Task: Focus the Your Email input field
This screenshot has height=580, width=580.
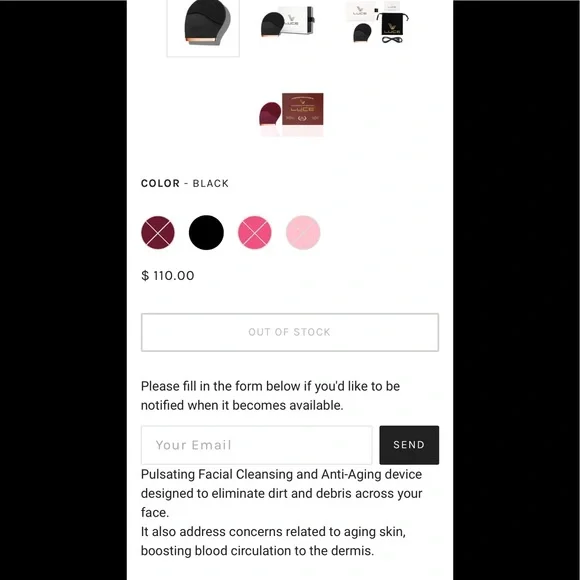Action: 257,445
